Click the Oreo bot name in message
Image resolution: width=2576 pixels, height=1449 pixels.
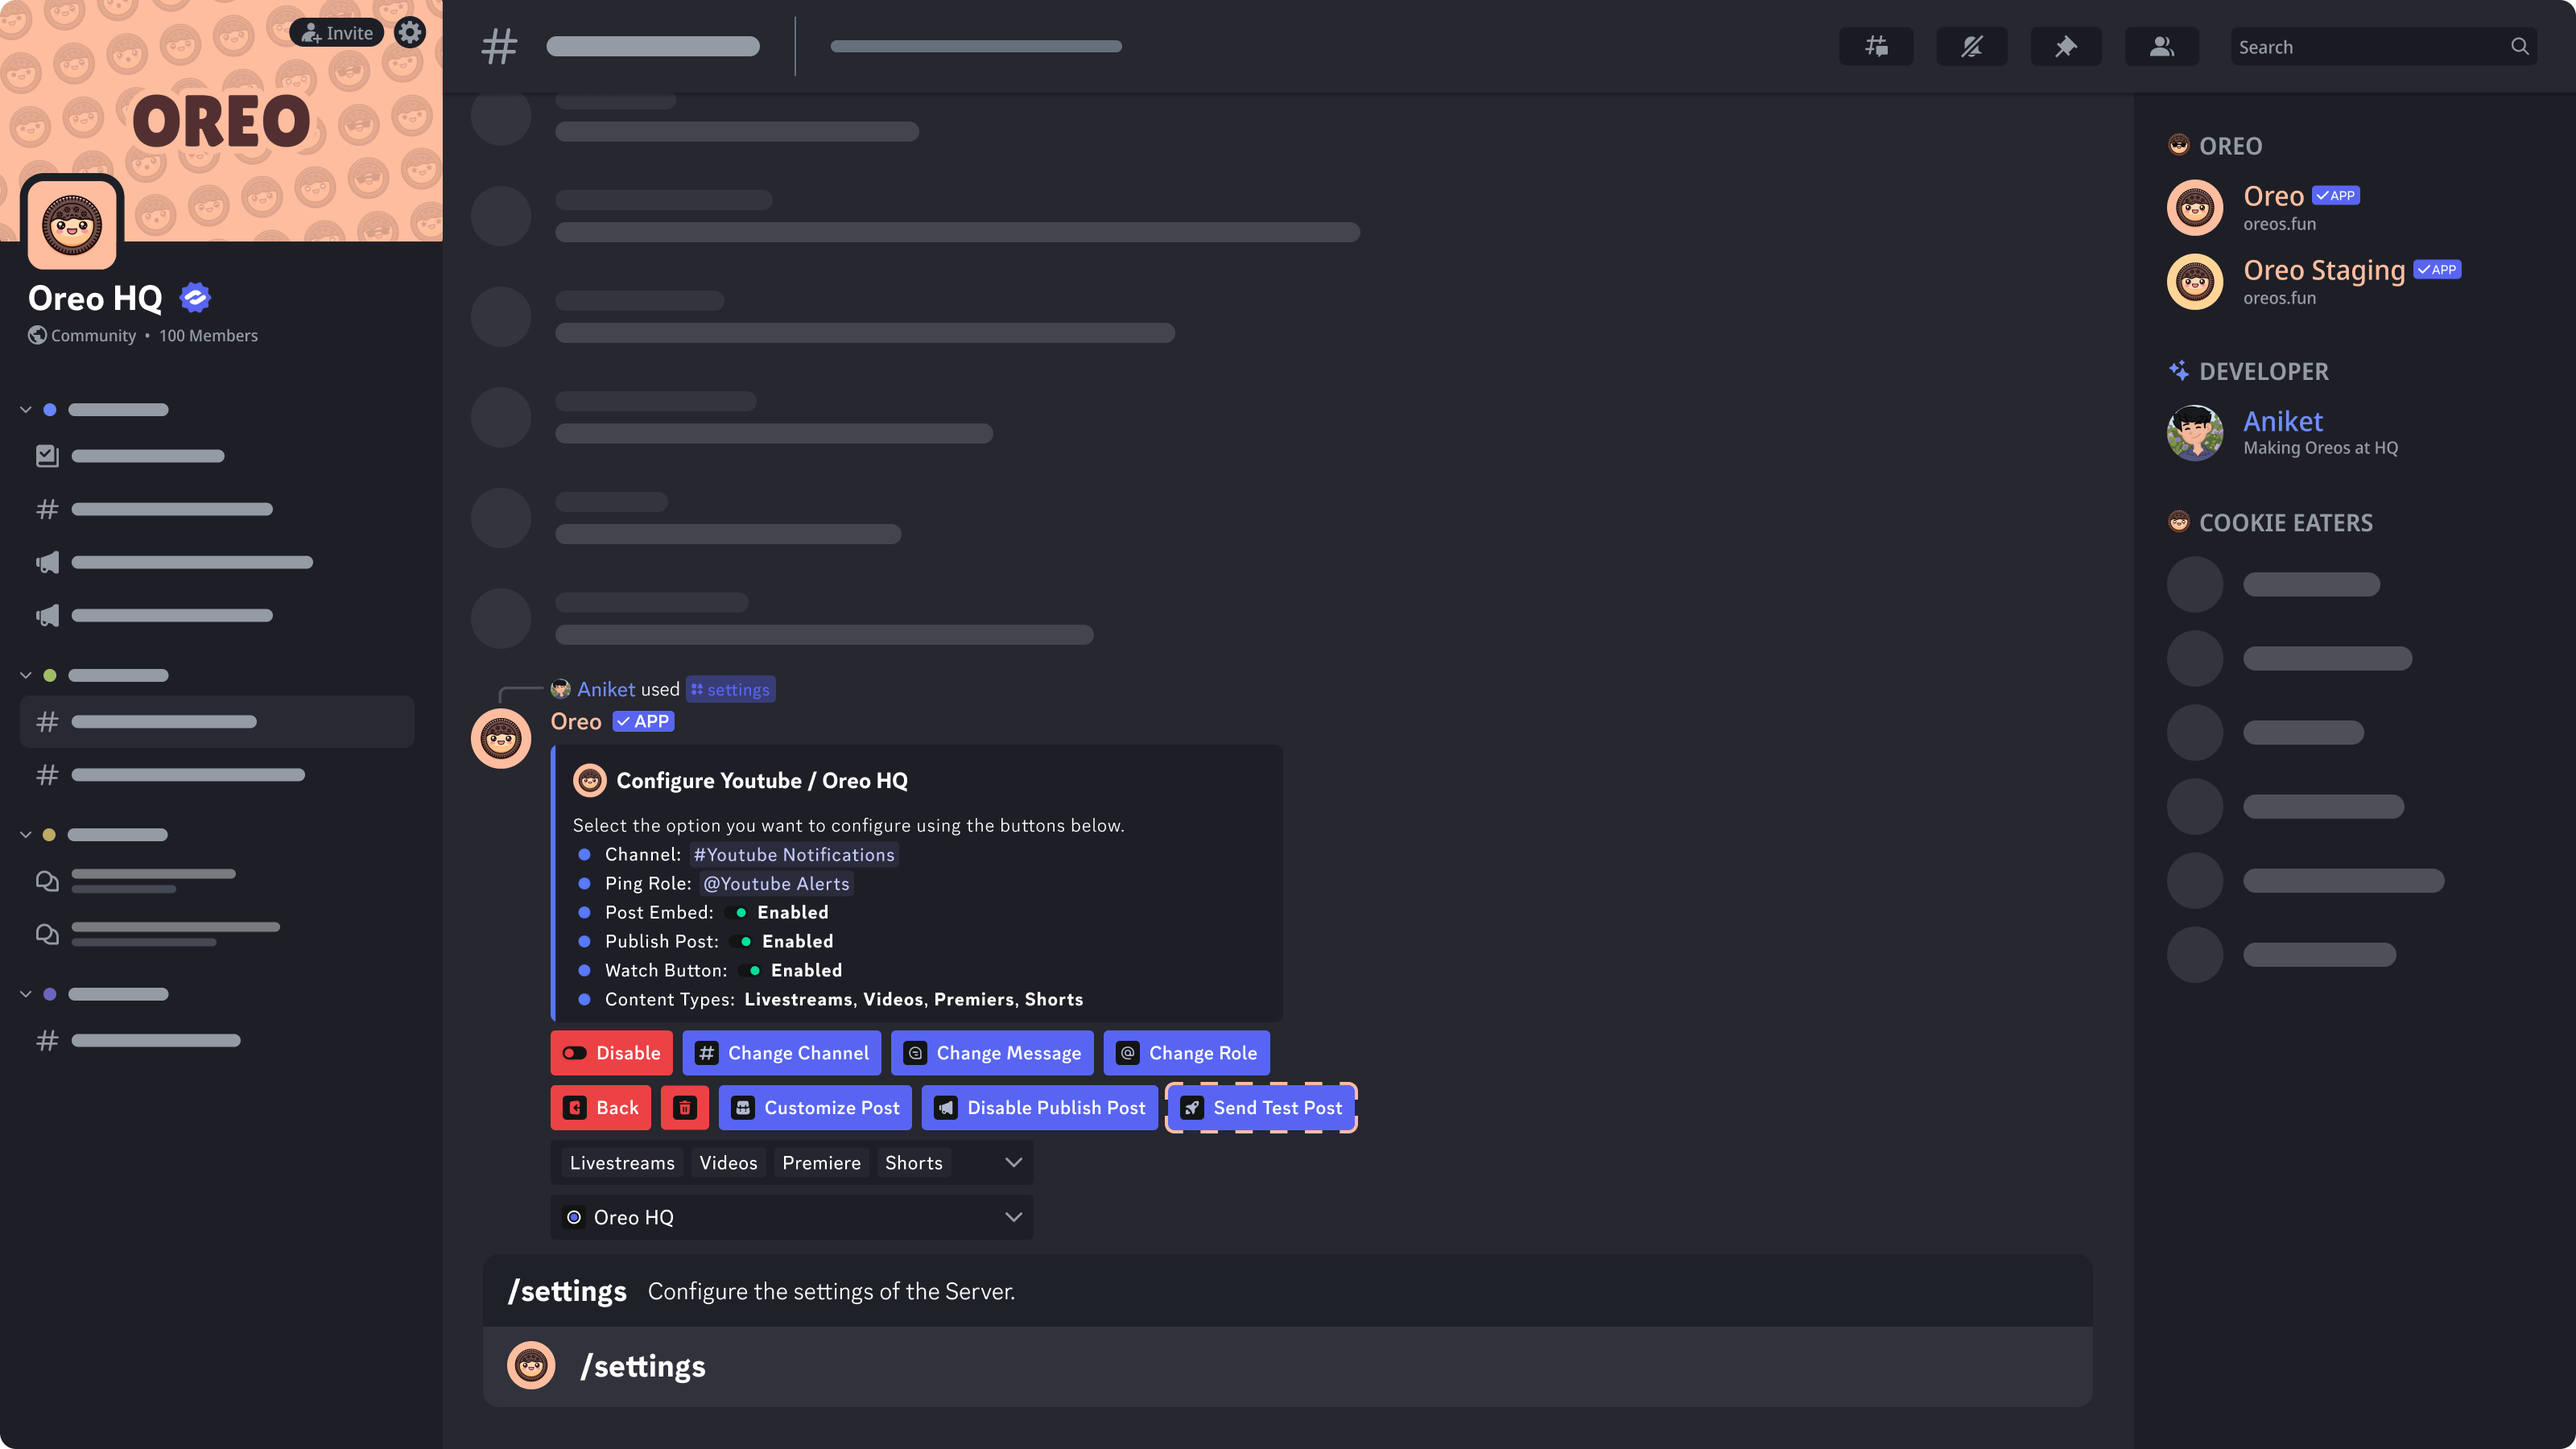point(576,721)
